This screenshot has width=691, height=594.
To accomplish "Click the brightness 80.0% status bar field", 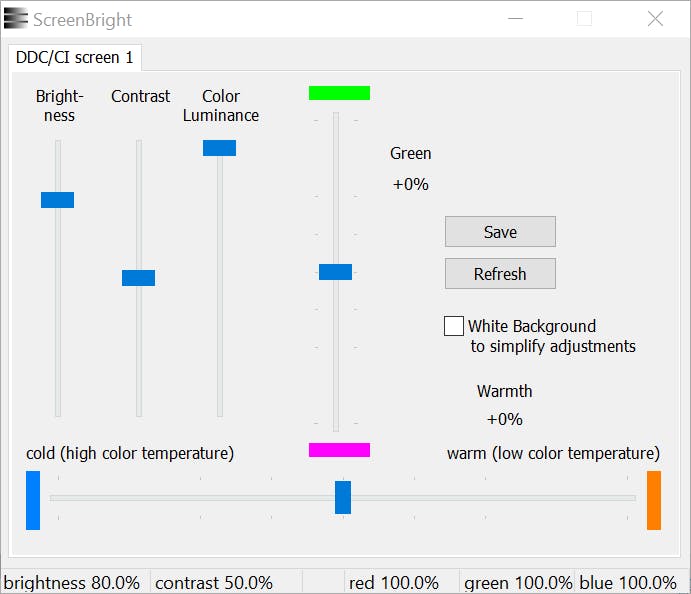I will [x=72, y=583].
